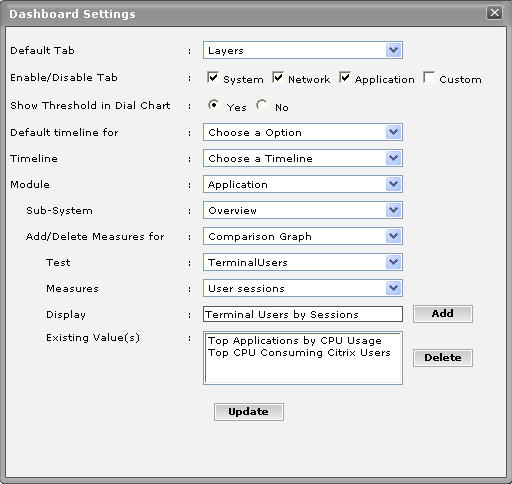Close the Dashboard Settings dialog
Image resolution: width=512 pixels, height=484 pixels.
pos(494,13)
